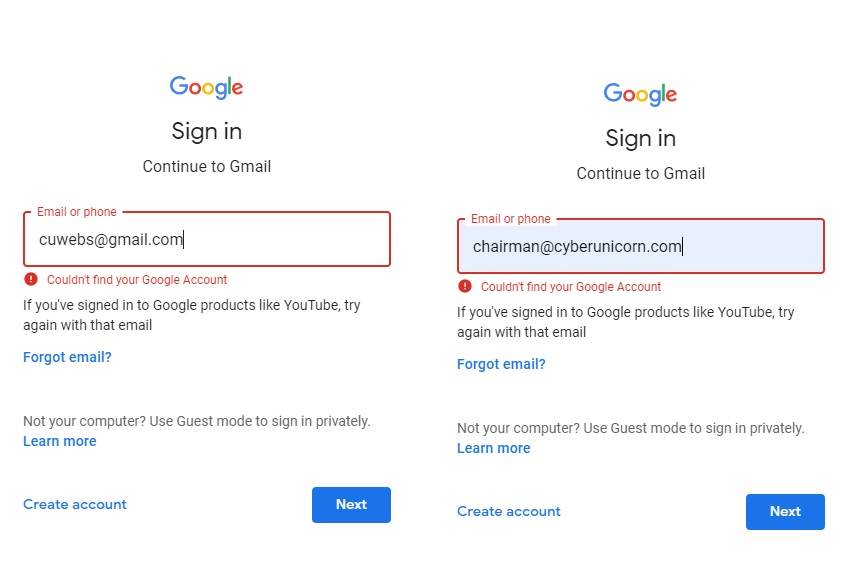Open Forgot email link below the chairman@cyberunicorn.com field
The image size is (865, 577).
501,364
